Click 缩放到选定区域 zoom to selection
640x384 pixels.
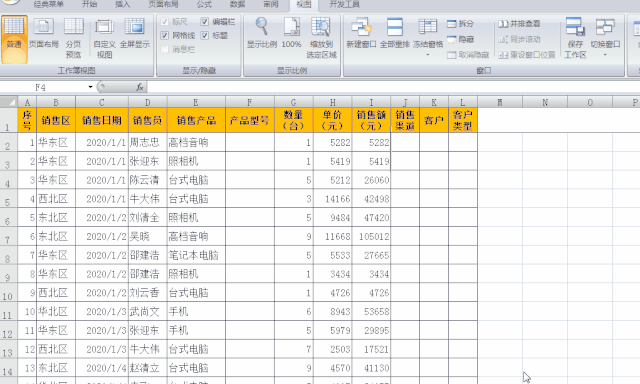321,38
